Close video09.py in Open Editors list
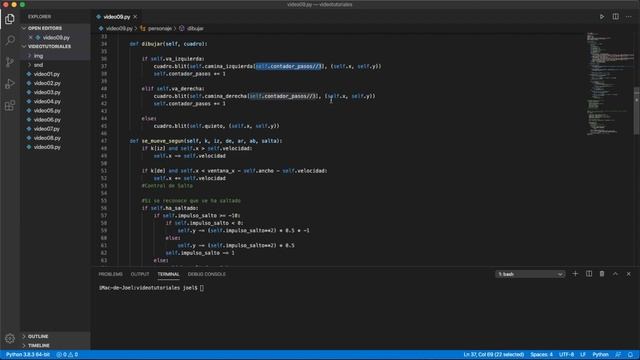This screenshot has height=360, width=640. point(31,37)
